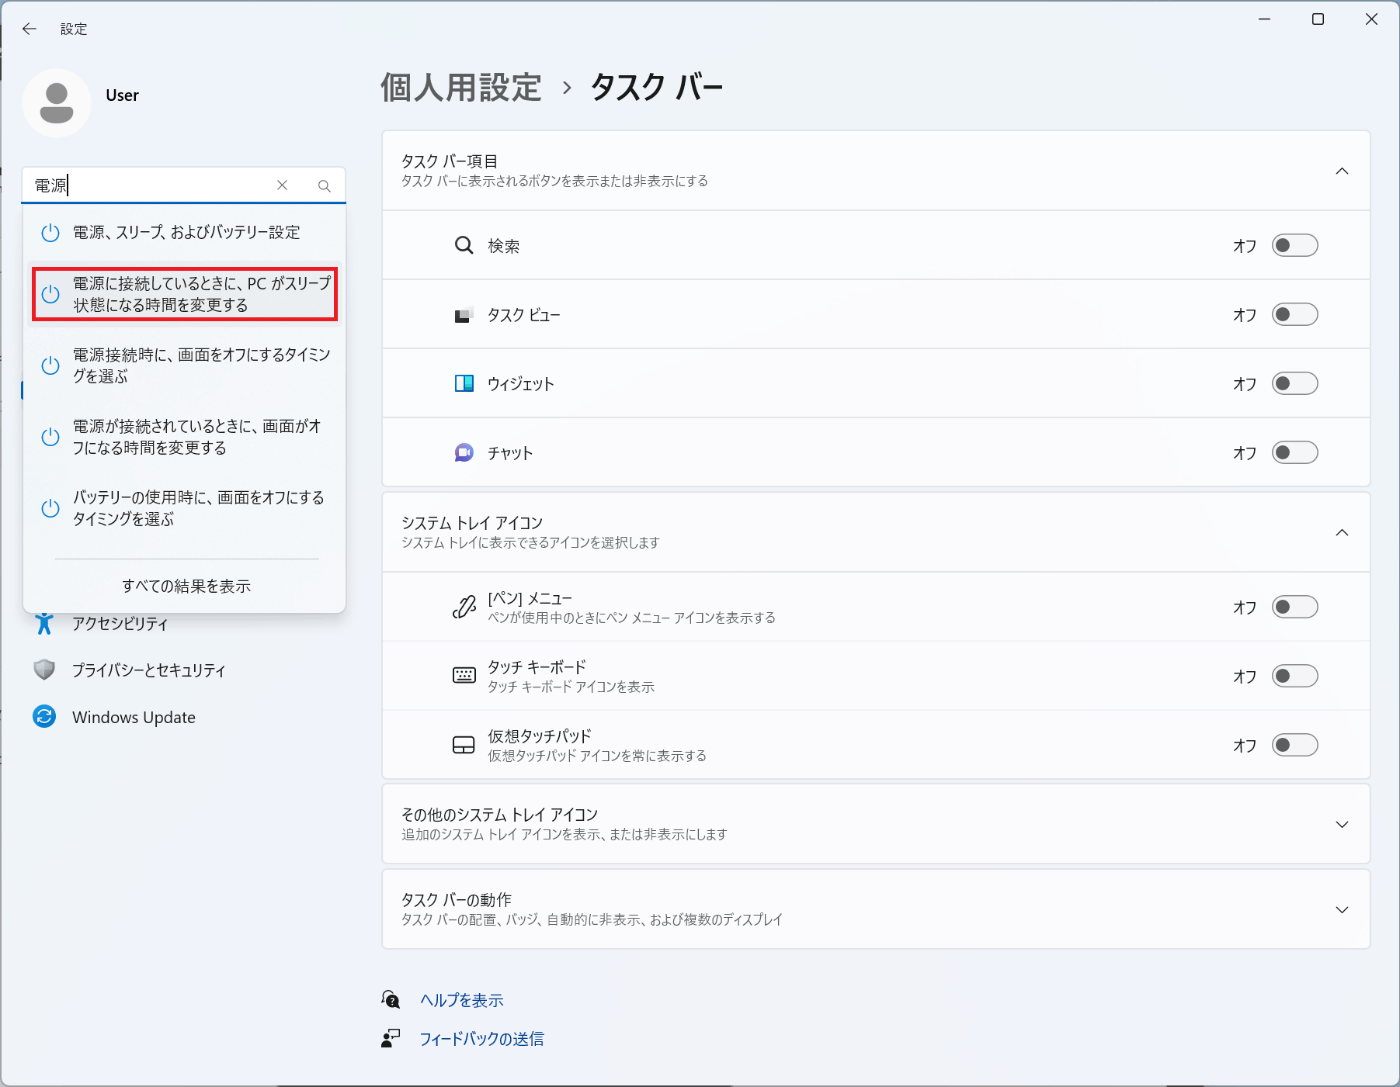This screenshot has height=1087, width=1400.
Task: Click the power icon beside 電源、スリープ、およびバッテリー設定
Action: pos(50,233)
